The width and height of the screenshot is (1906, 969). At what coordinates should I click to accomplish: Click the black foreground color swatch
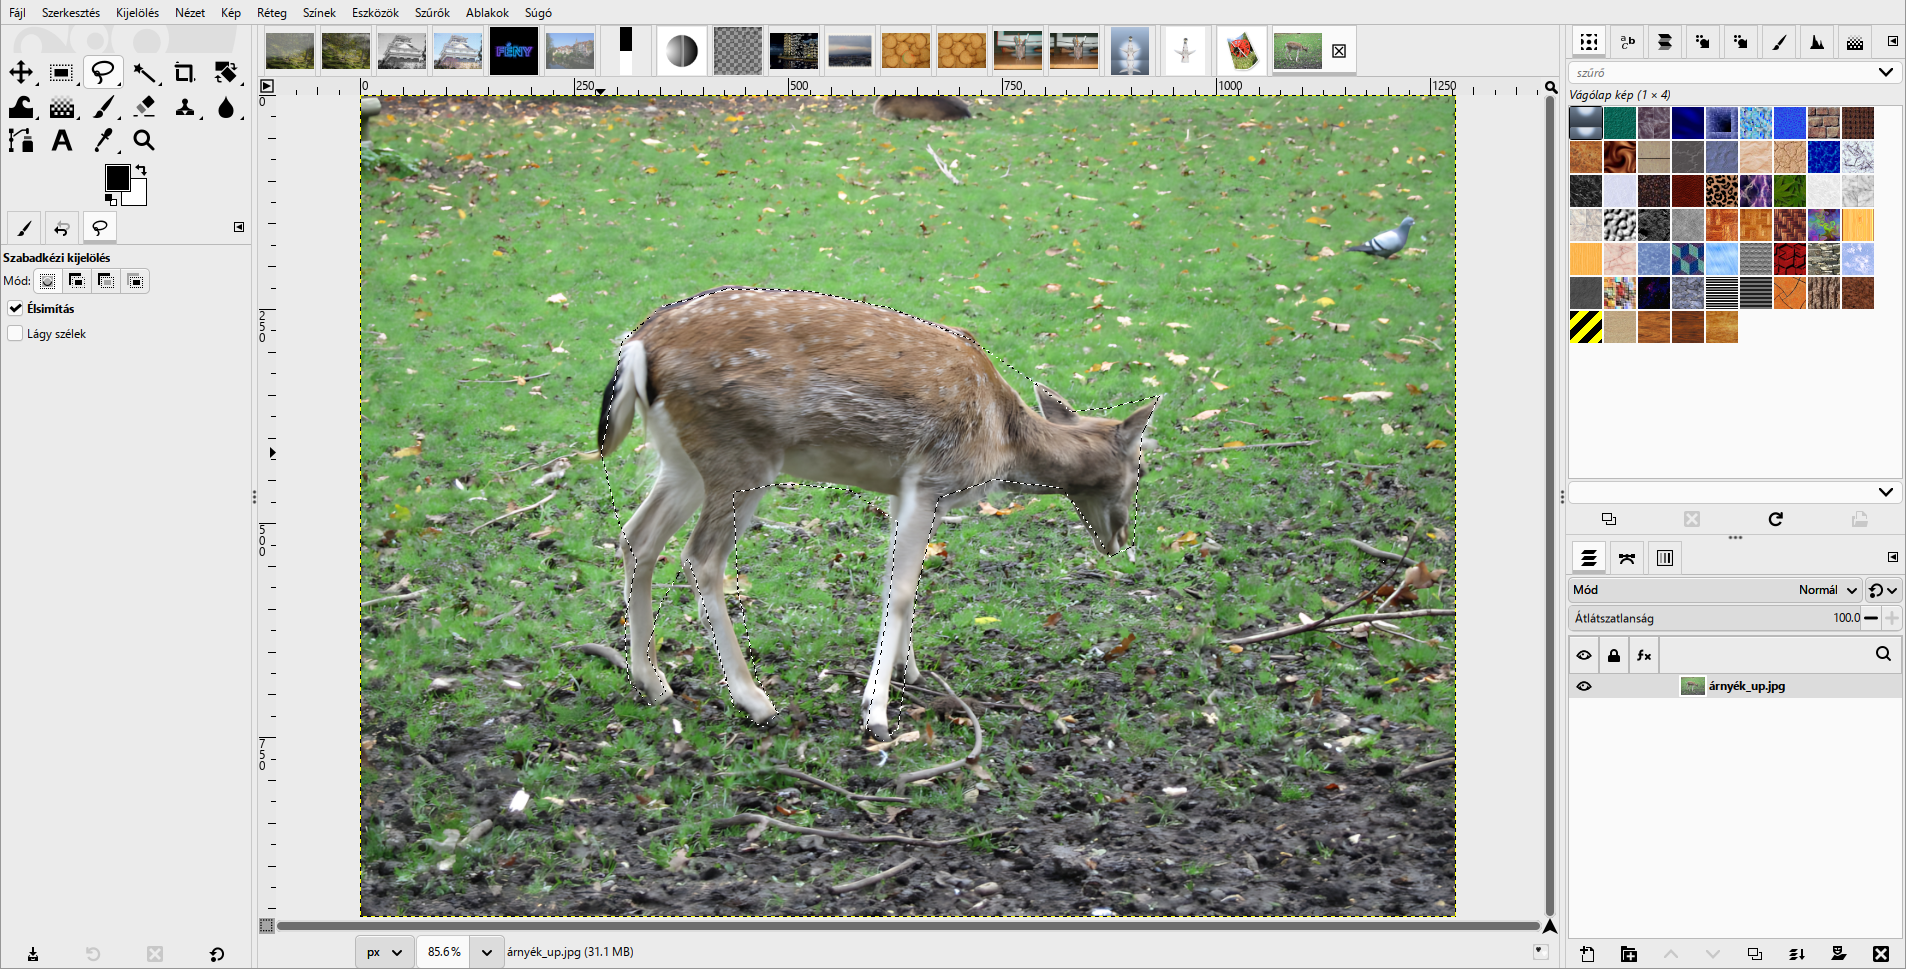point(117,177)
